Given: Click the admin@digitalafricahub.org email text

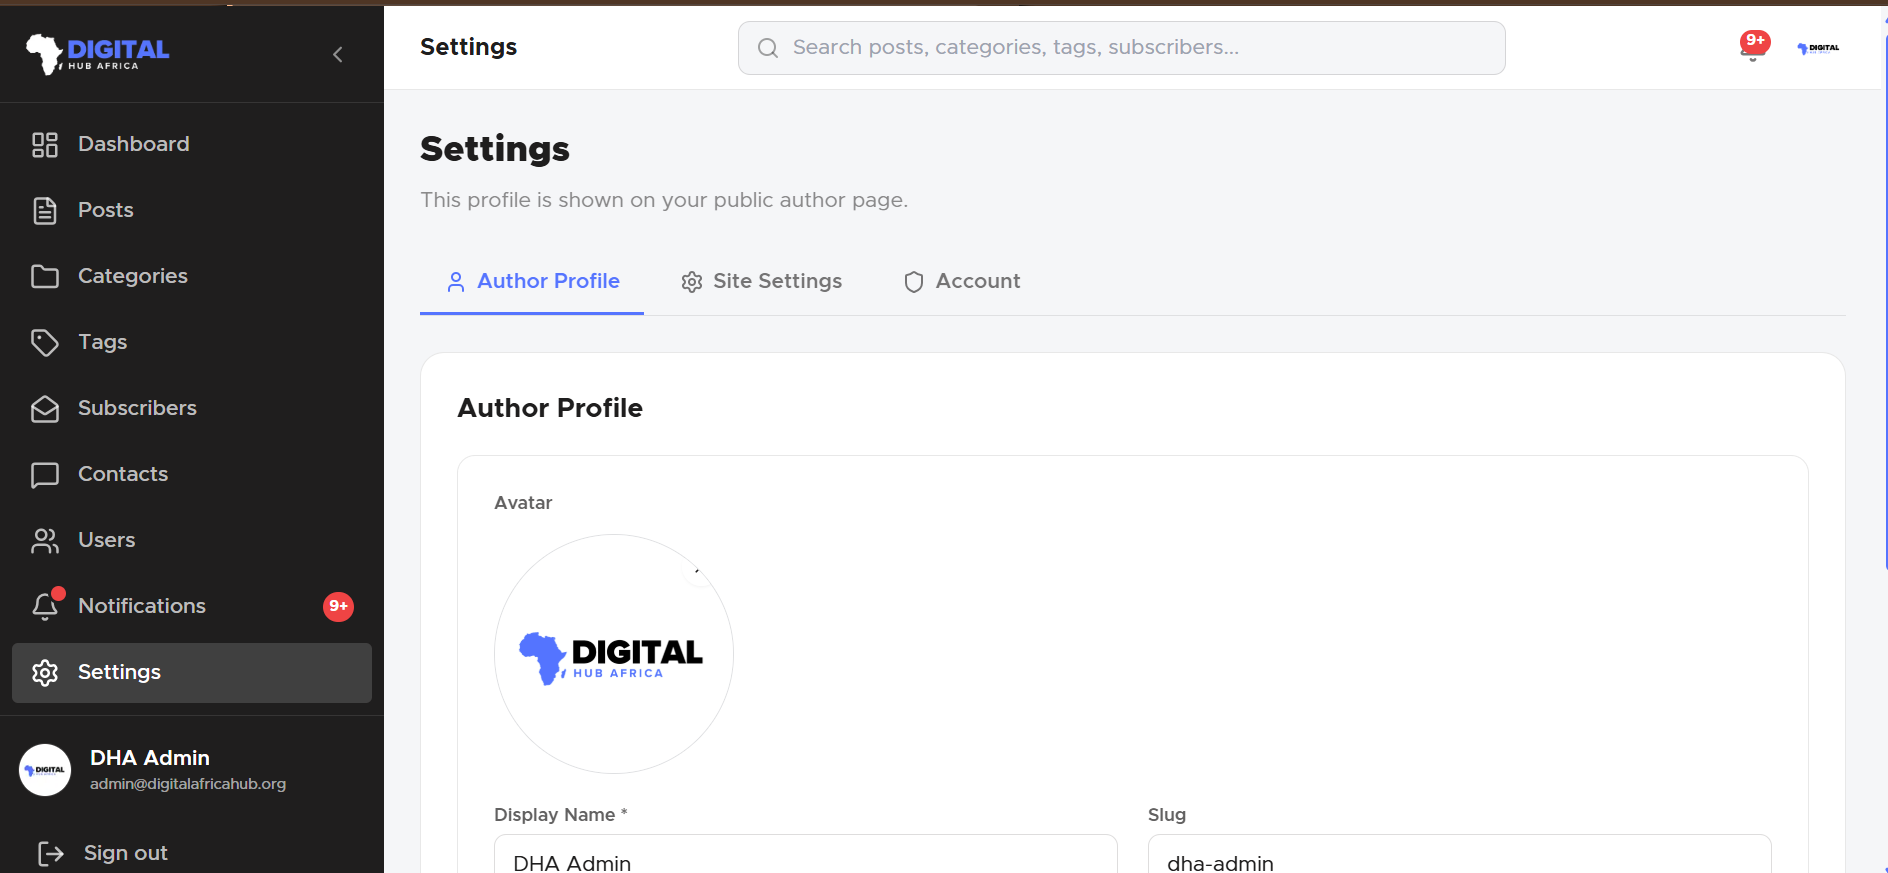Looking at the screenshot, I should point(188,784).
